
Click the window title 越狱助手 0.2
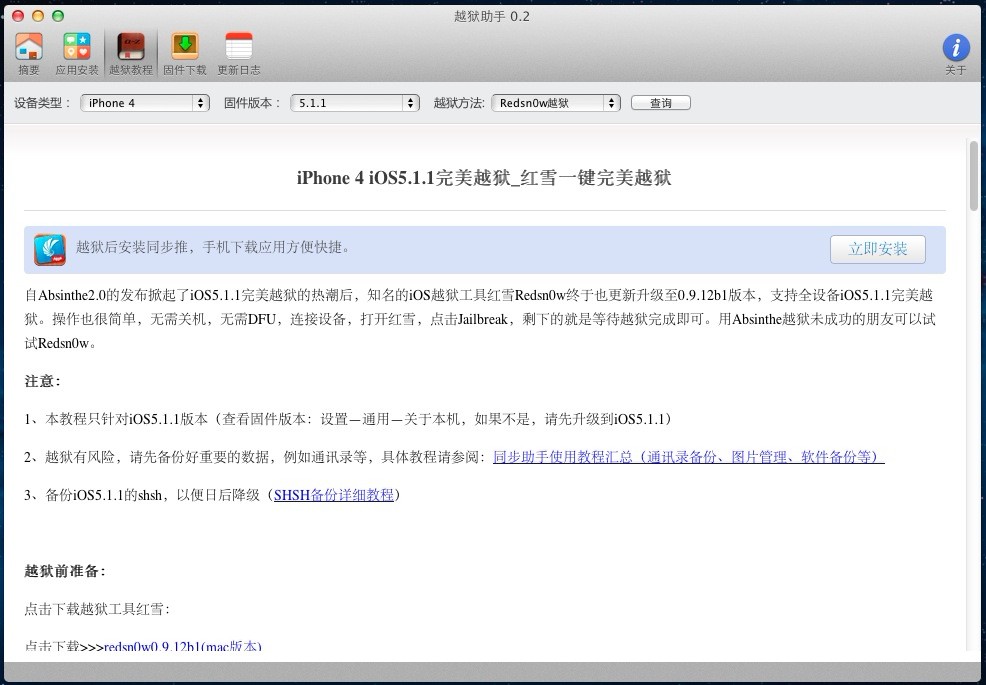pyautogui.click(x=492, y=16)
